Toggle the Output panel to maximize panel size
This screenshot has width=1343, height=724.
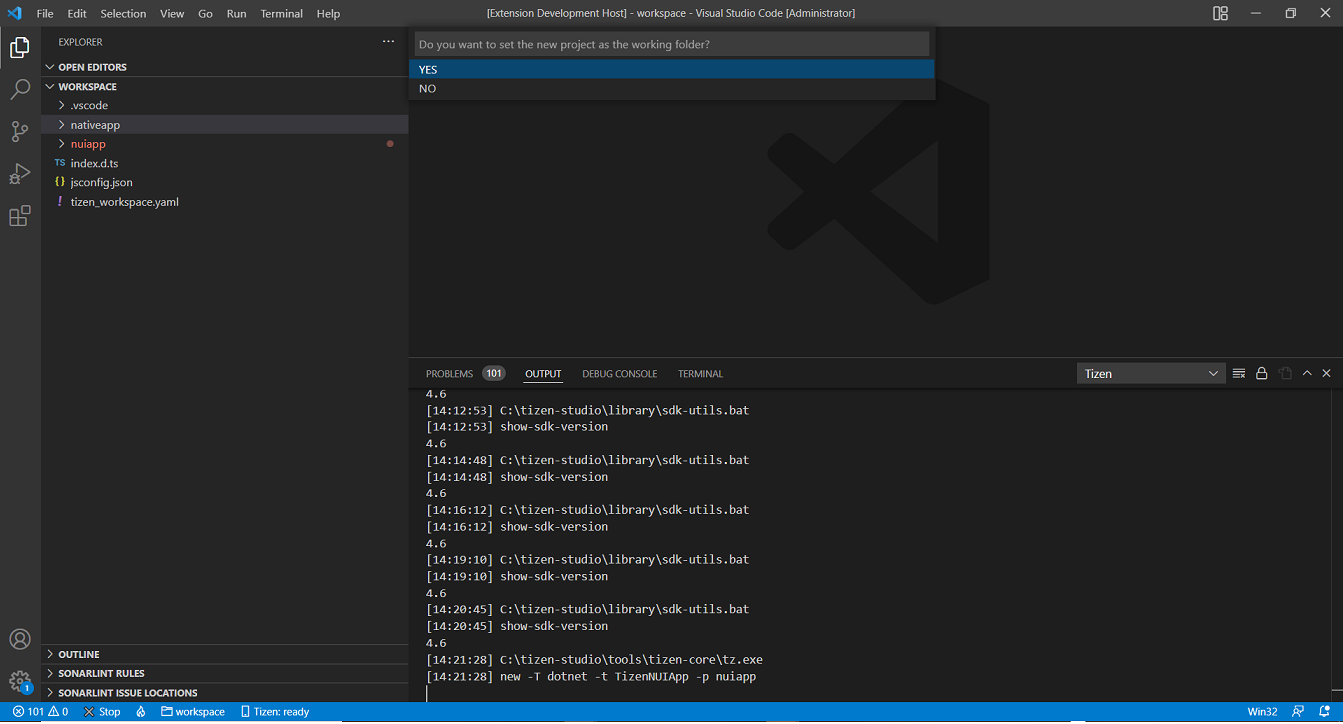pyautogui.click(x=1306, y=372)
